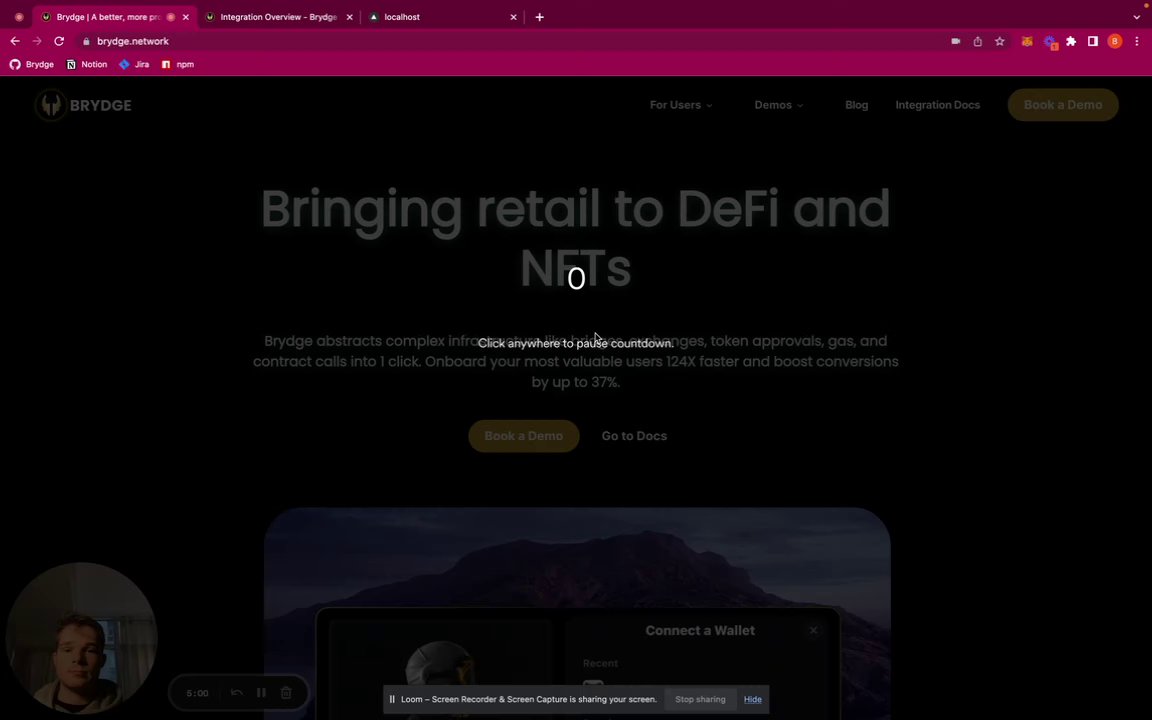Click the Loom webcam bubble
This screenshot has width=1152, height=720.
(x=82, y=638)
